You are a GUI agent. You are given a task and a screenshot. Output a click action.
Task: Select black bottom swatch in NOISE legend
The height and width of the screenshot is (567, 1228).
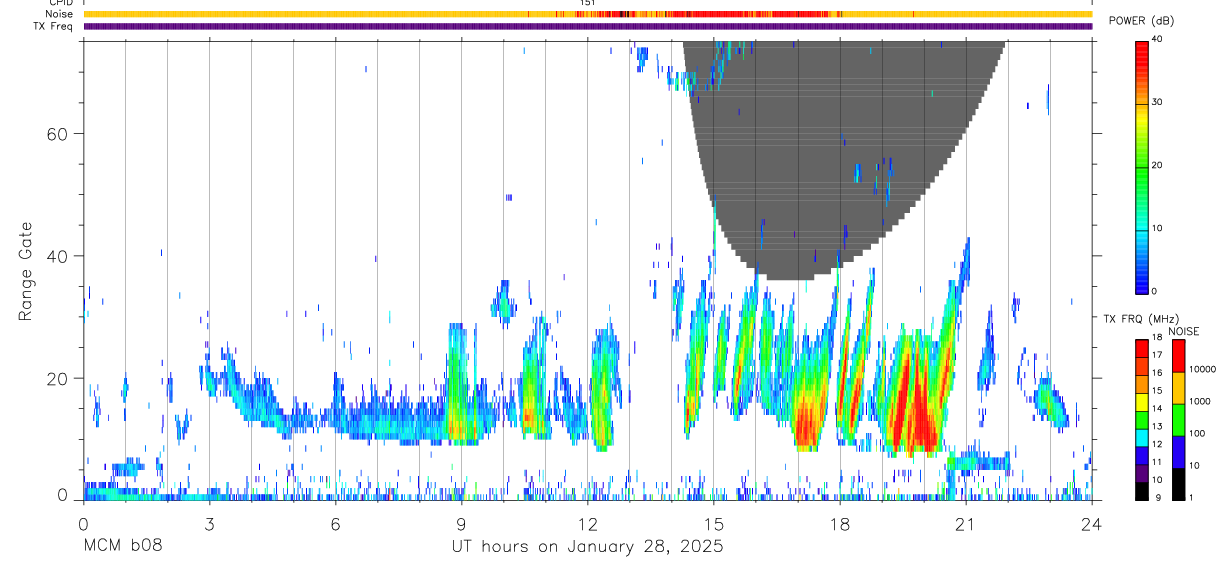[1178, 483]
